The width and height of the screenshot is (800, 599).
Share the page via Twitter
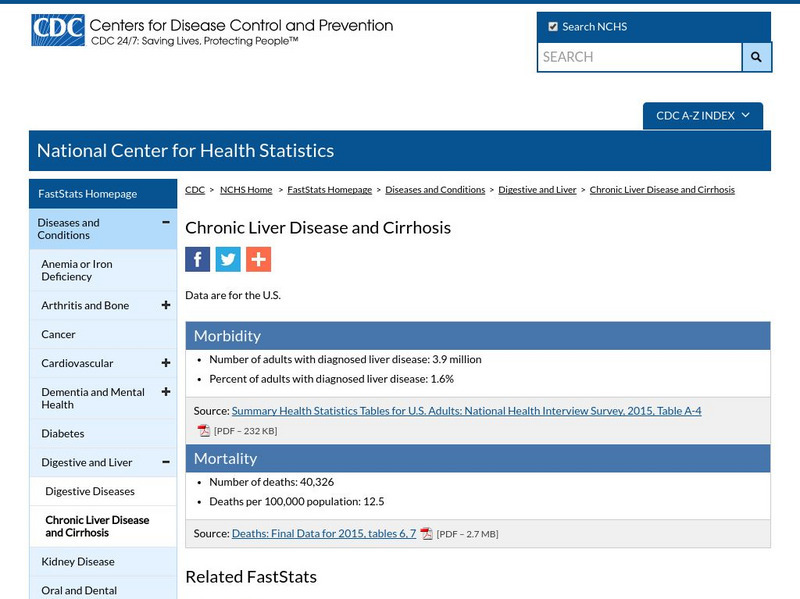[229, 259]
